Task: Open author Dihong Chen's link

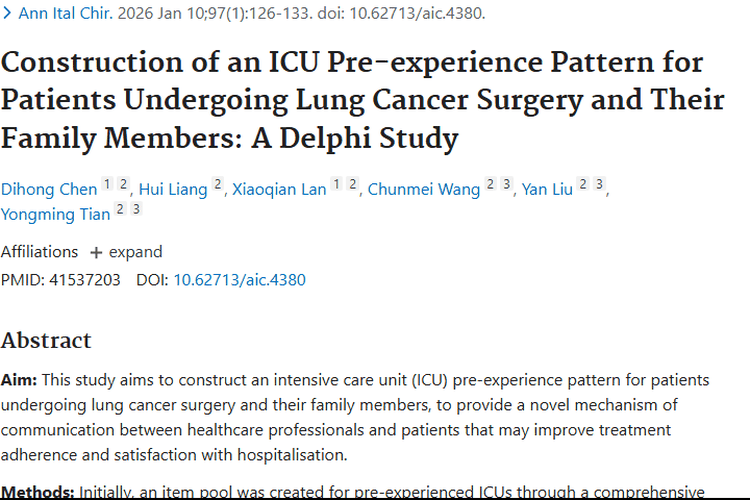Action: pos(49,189)
